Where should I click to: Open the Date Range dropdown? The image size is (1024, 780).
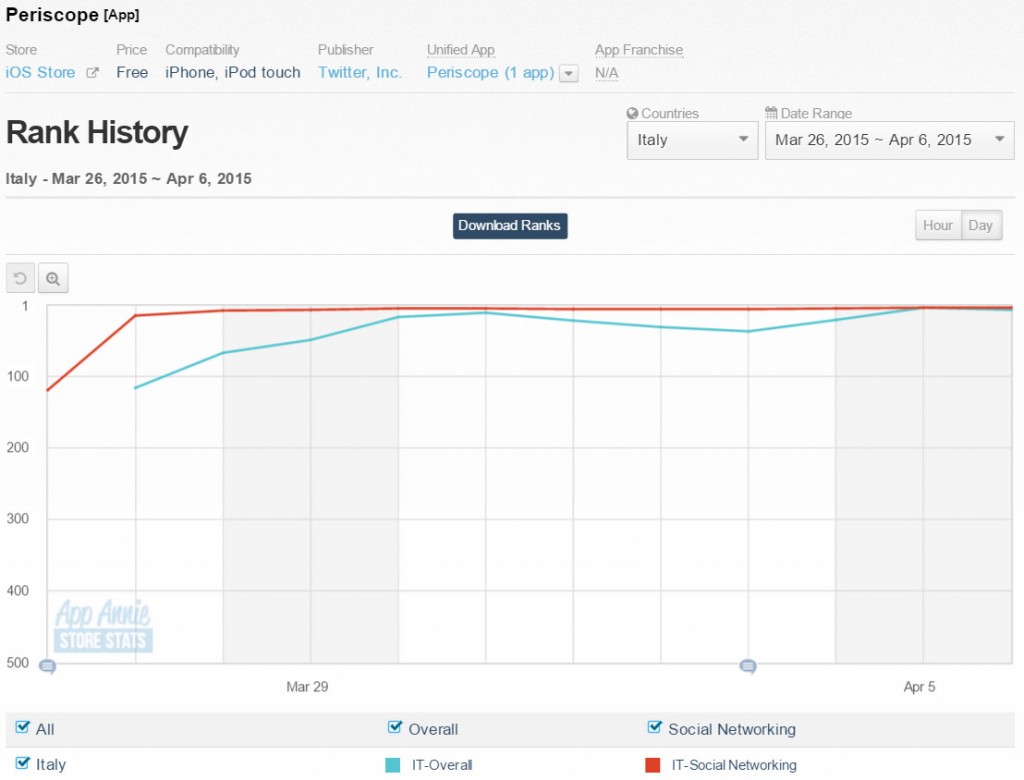[889, 140]
